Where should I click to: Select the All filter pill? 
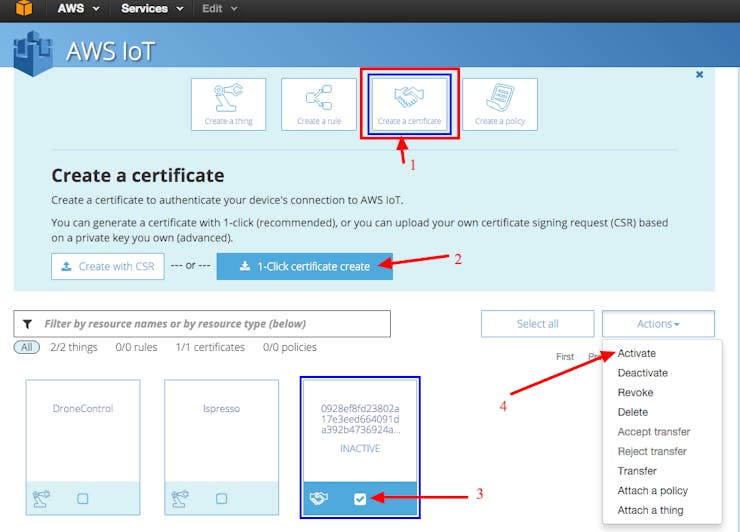26,347
